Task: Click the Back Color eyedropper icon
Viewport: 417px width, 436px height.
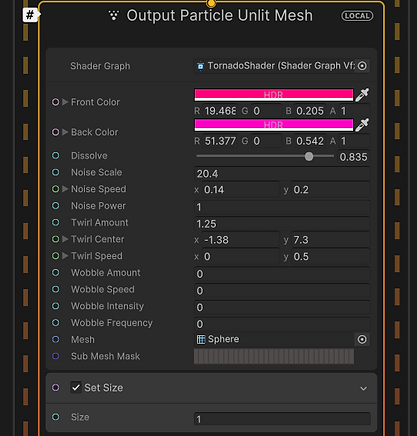Action: click(x=362, y=125)
